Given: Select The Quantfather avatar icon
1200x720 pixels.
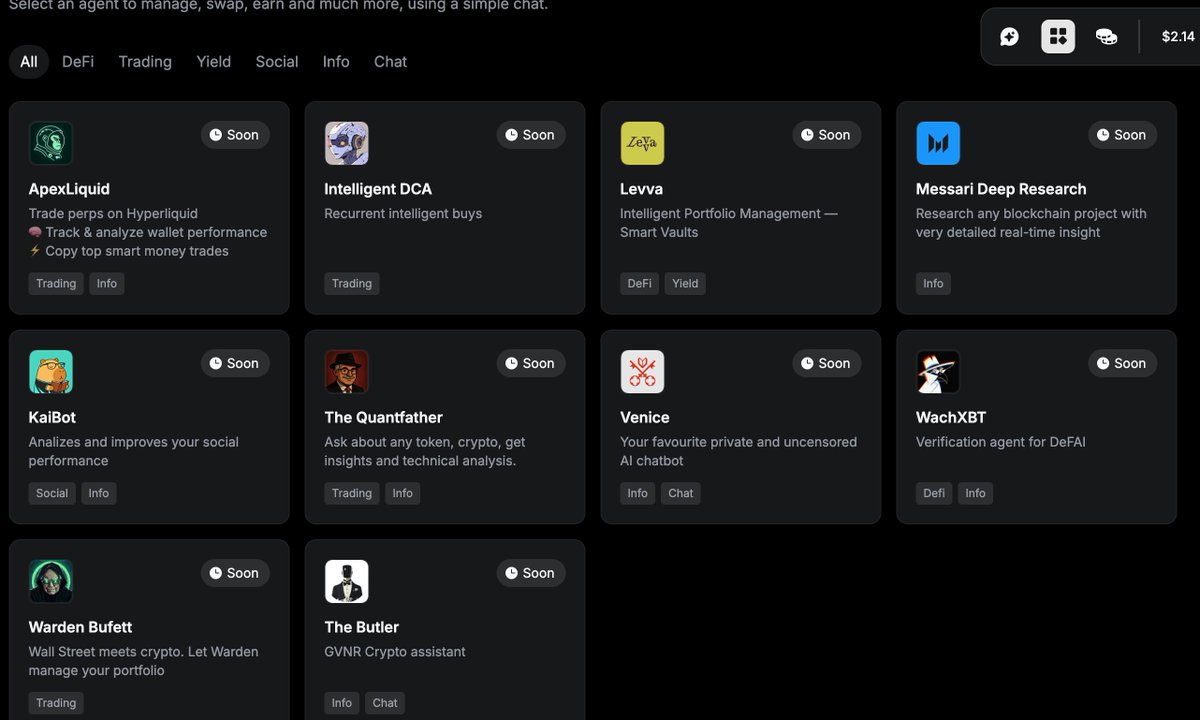Looking at the screenshot, I should [x=347, y=372].
